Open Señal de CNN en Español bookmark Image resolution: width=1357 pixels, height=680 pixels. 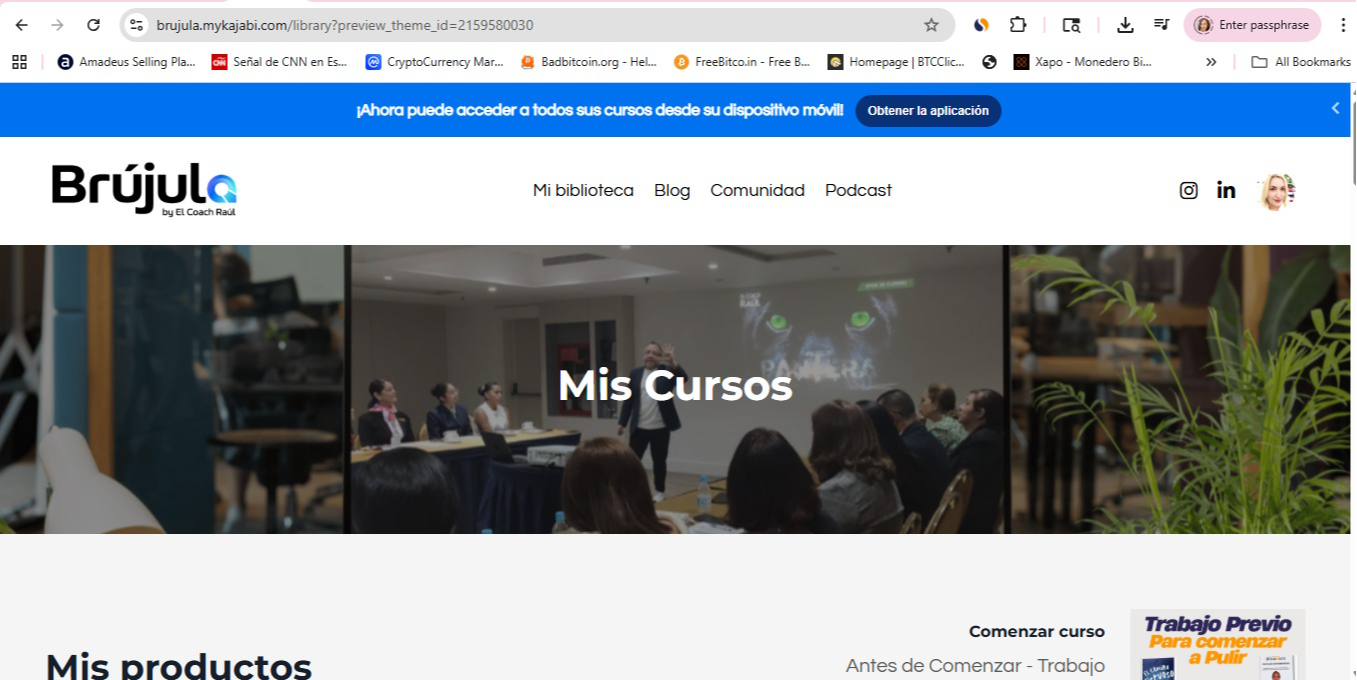coord(279,62)
